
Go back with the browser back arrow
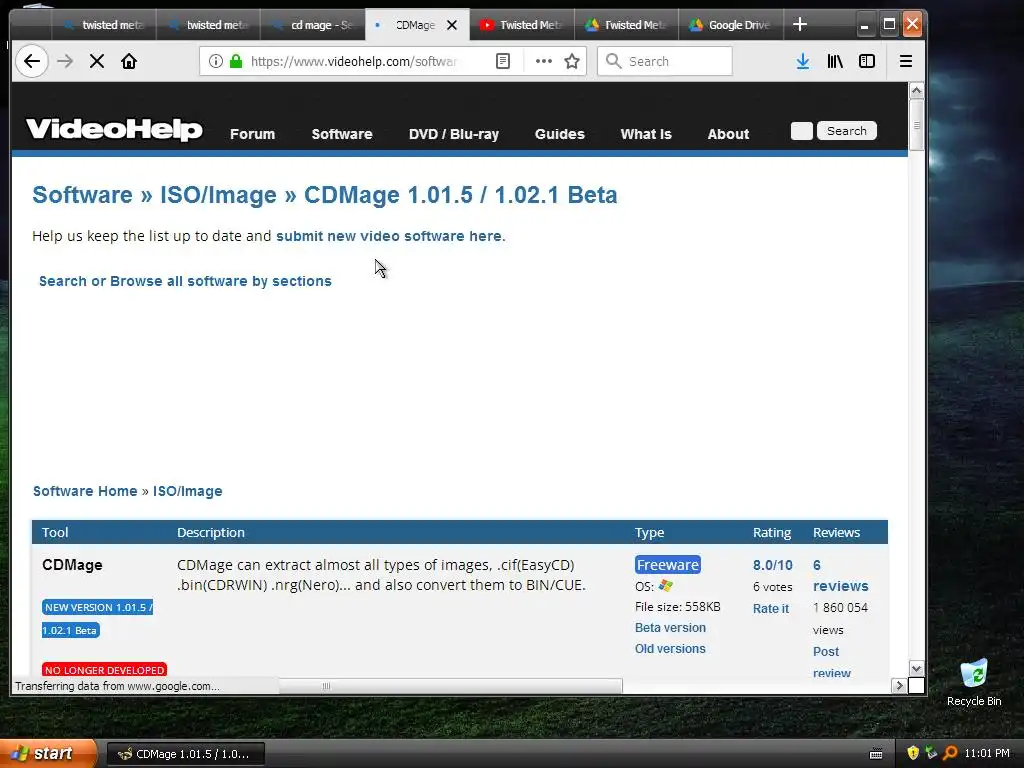click(x=31, y=61)
